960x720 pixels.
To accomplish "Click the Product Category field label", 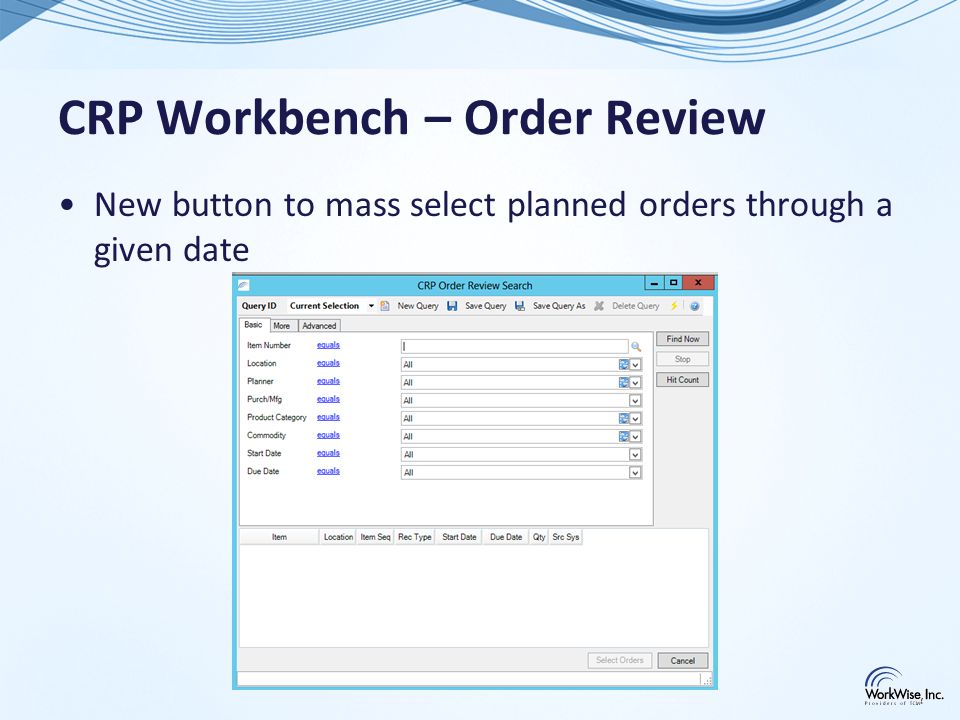I will [x=277, y=417].
